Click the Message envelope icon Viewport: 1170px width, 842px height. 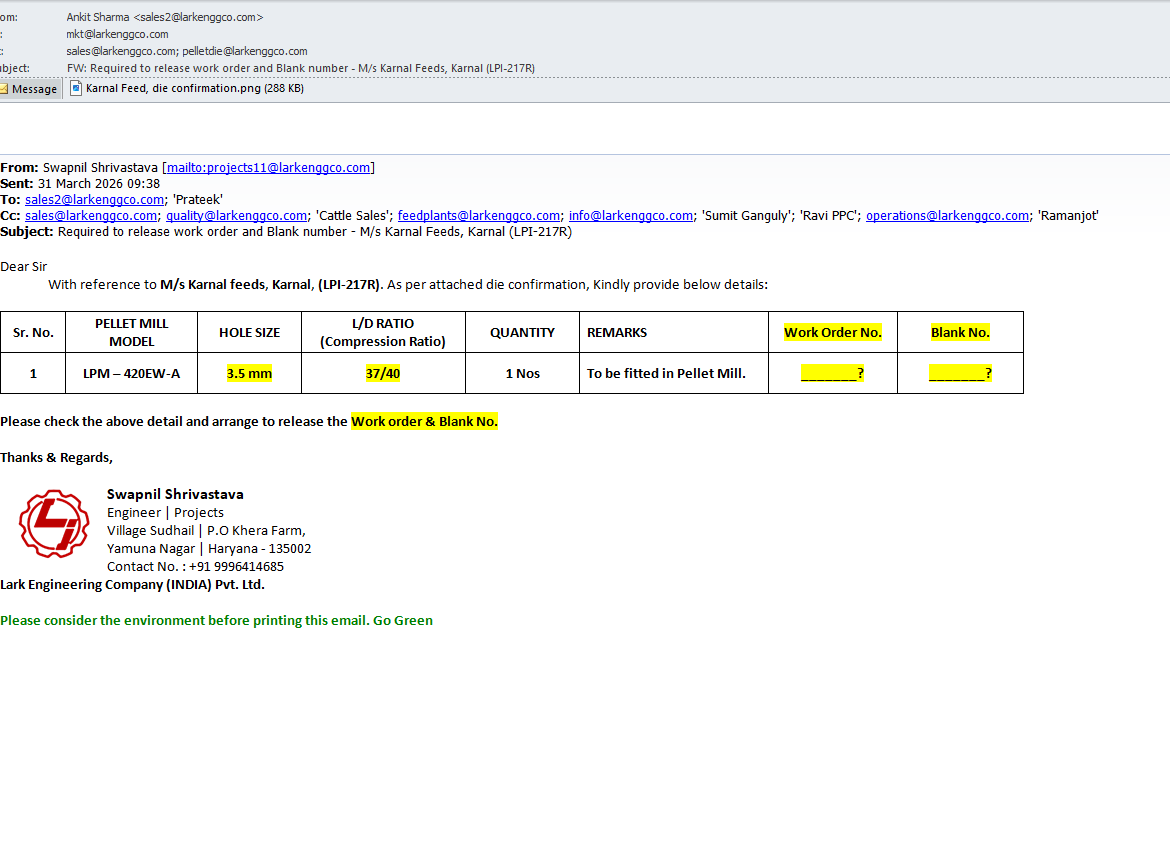4,89
